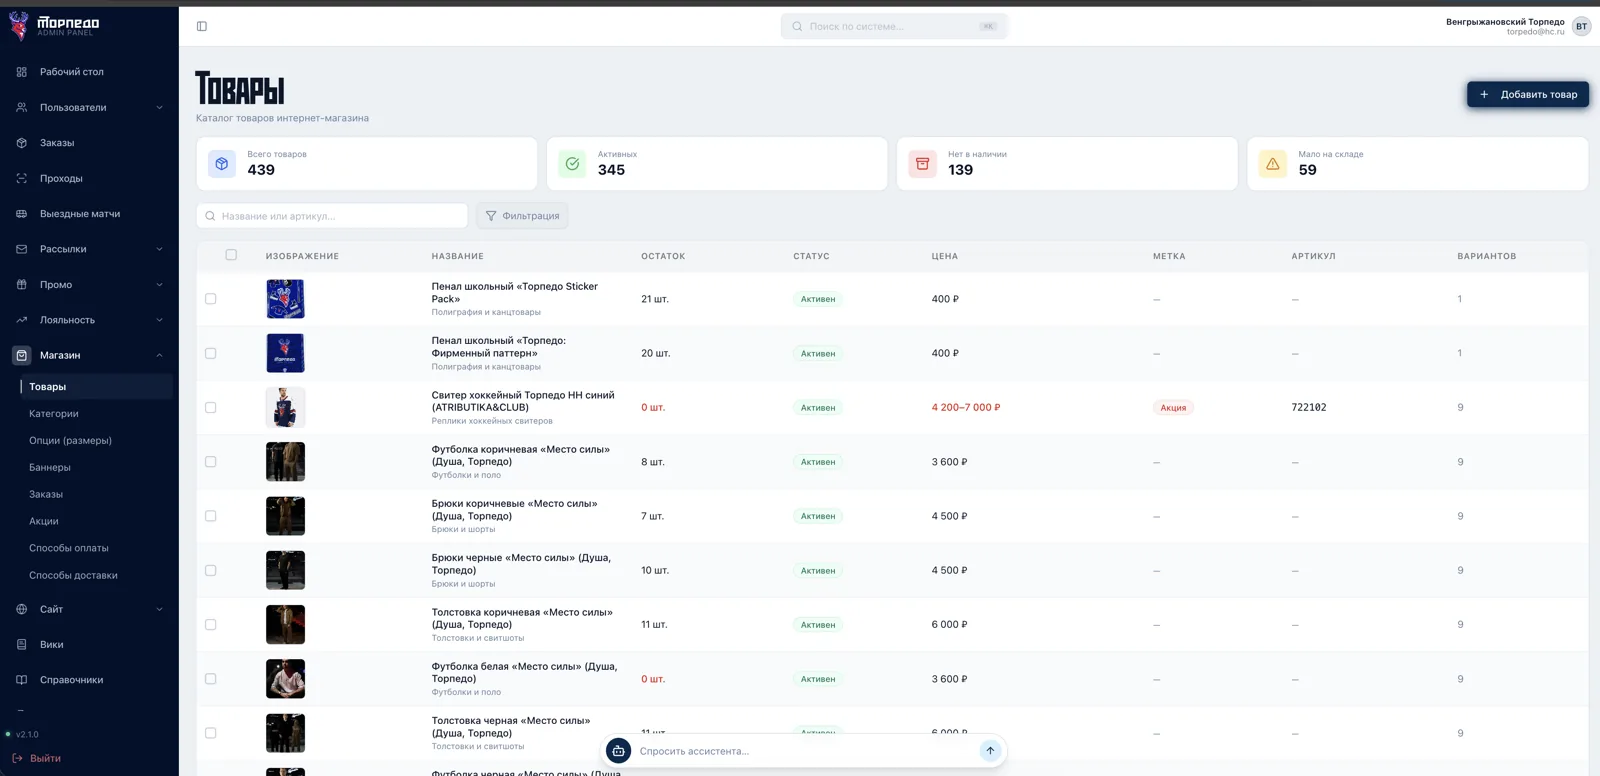Open thumbnail of Свитер хоккейный Торпедо НН
Viewport: 1600px width, 776px height.
[x=285, y=407]
